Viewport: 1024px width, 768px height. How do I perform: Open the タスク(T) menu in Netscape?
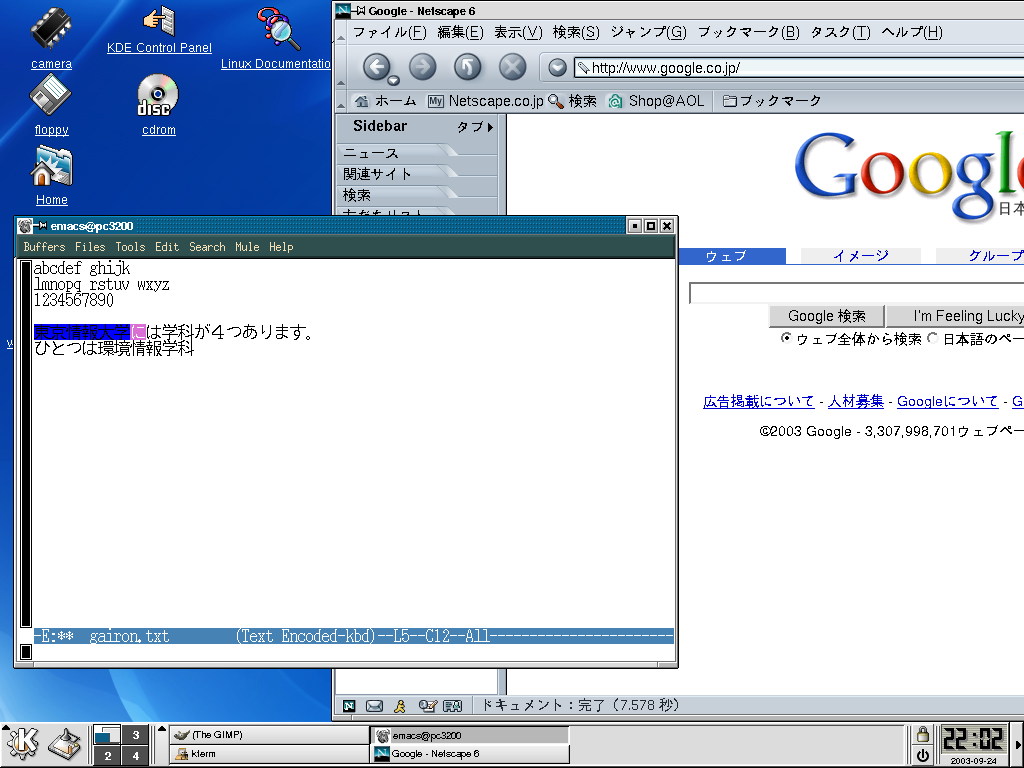pos(840,32)
